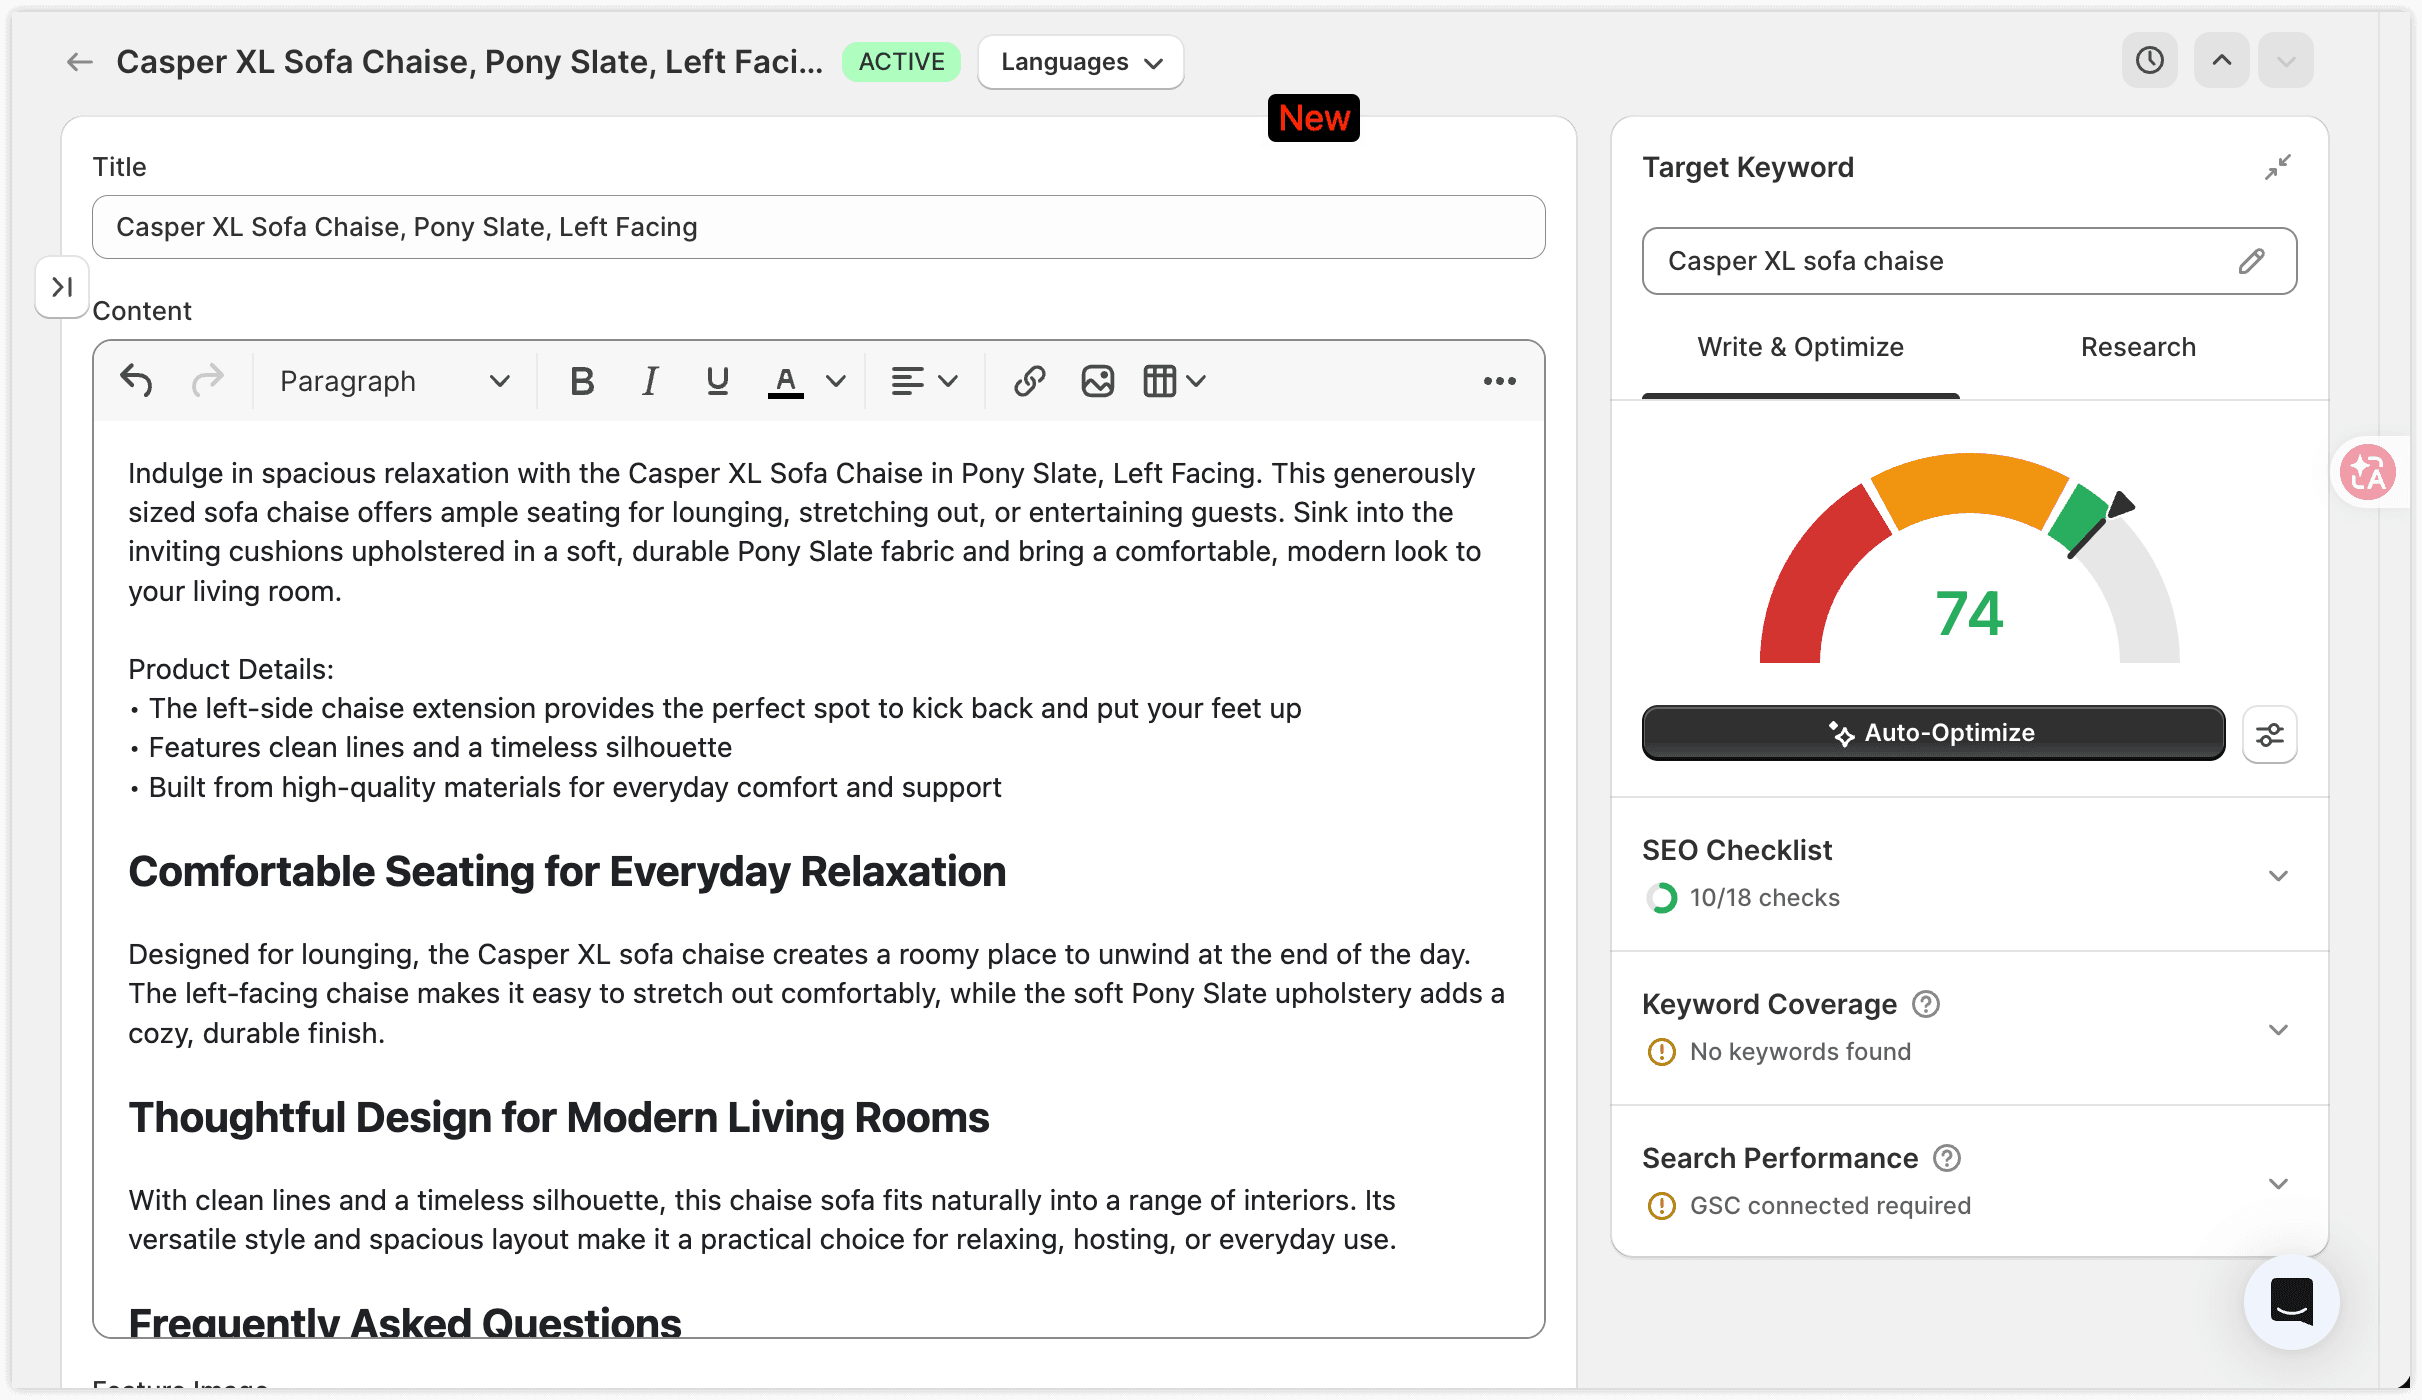This screenshot has height=1400, width=2422.
Task: Click the 'Frequently Asked Questions' heading
Action: coord(405,1322)
